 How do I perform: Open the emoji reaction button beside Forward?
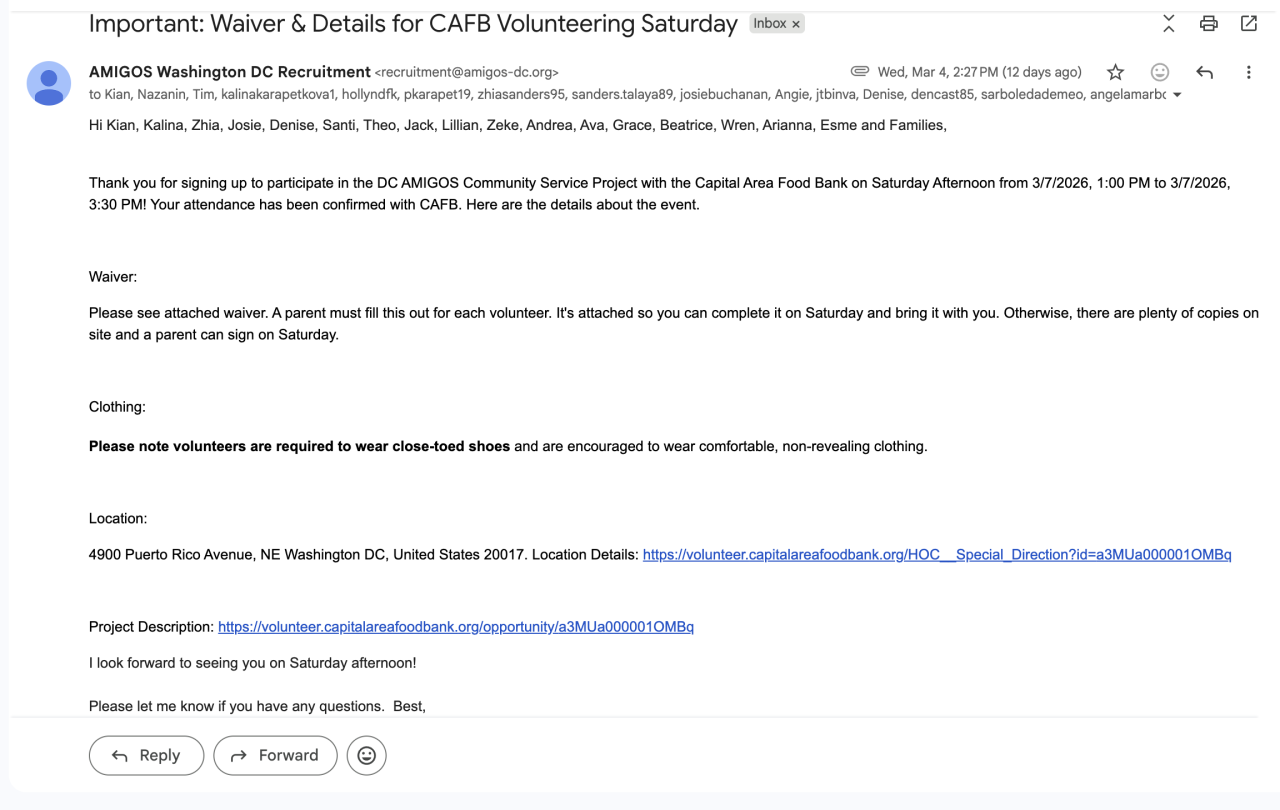[366, 755]
